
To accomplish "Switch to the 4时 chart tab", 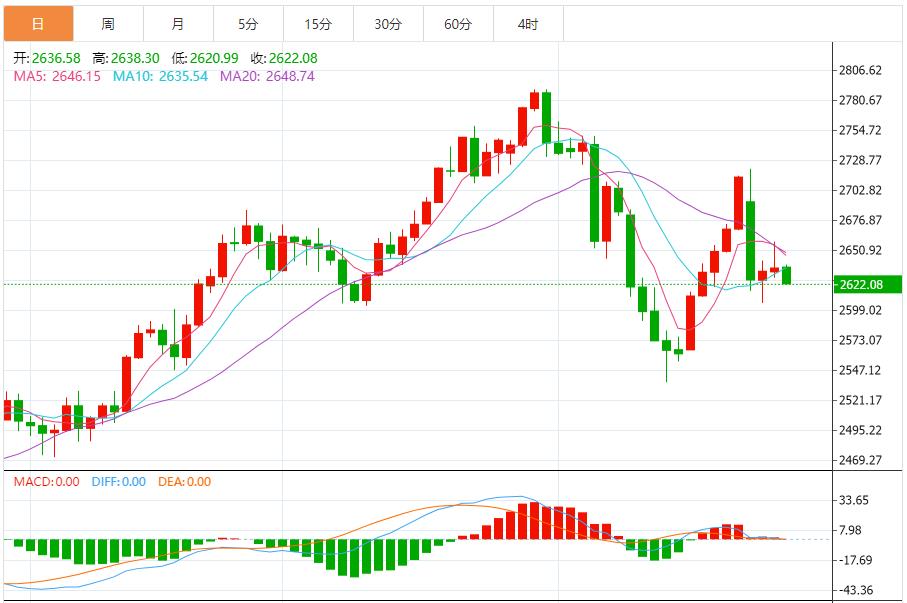I will (528, 24).
